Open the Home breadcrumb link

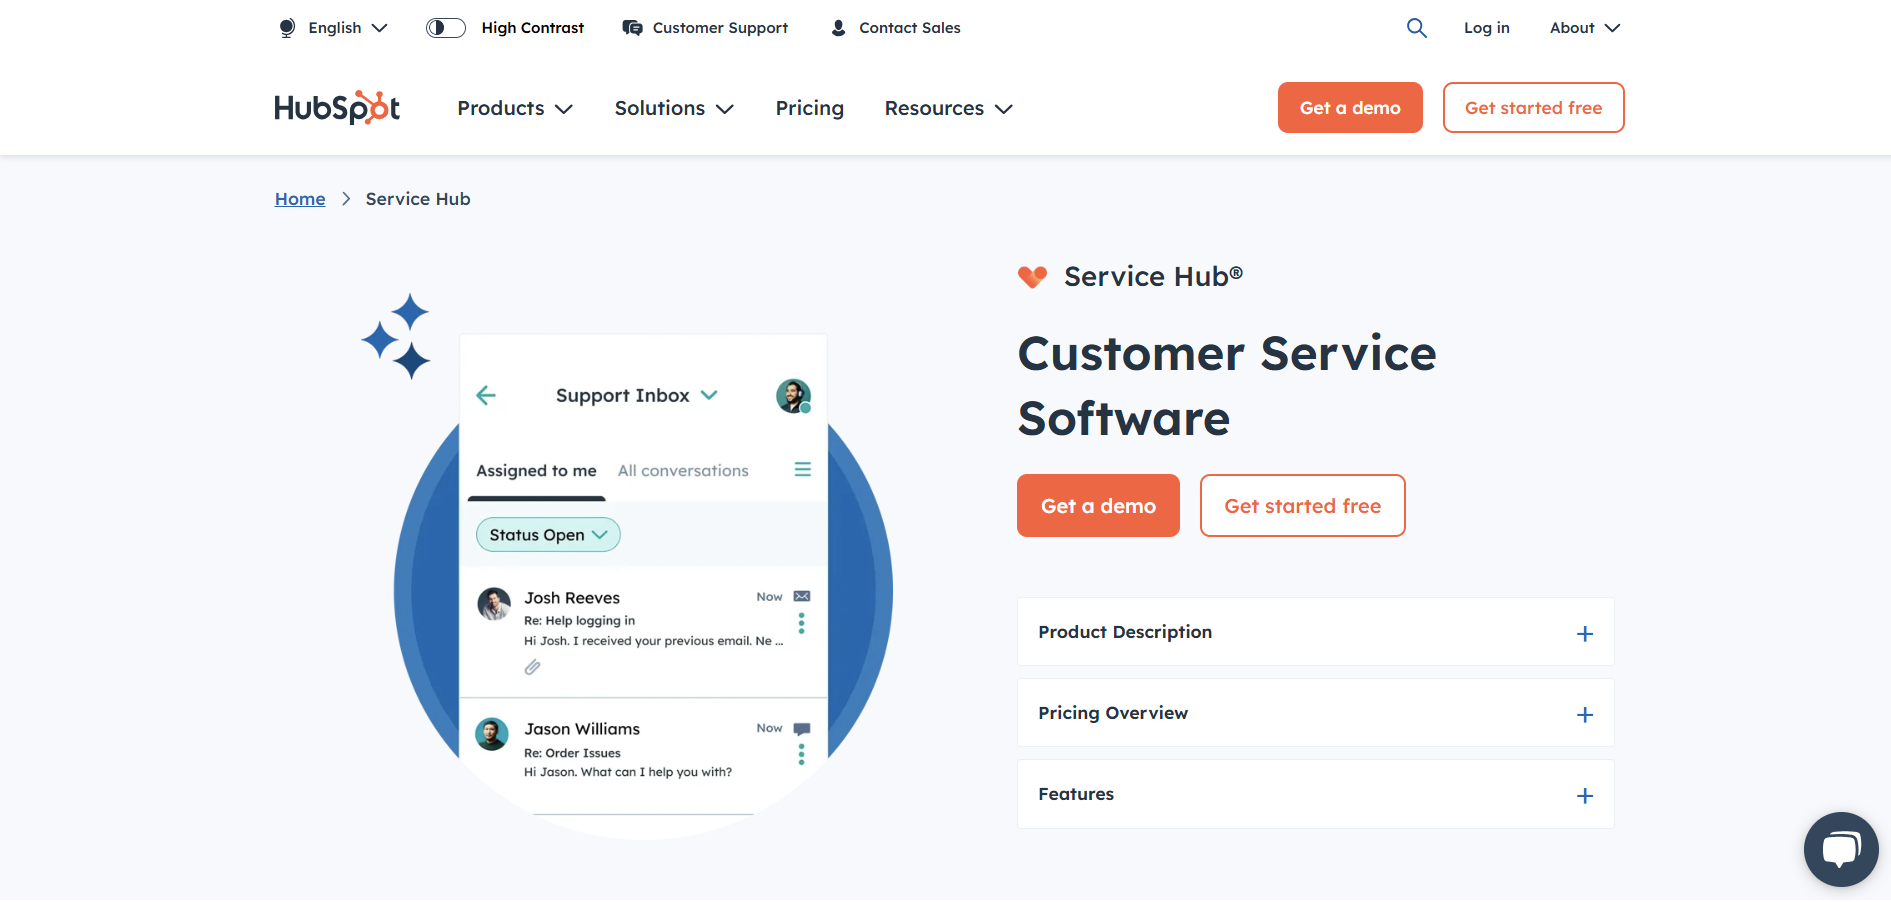tap(299, 198)
